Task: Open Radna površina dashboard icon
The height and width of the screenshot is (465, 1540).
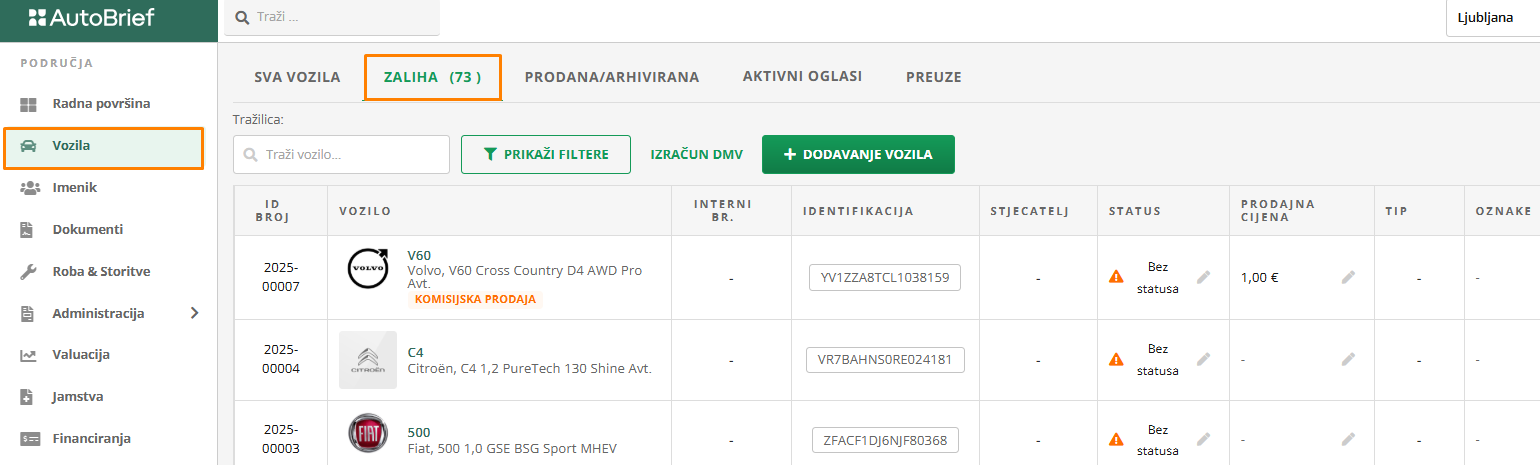Action: (x=28, y=104)
